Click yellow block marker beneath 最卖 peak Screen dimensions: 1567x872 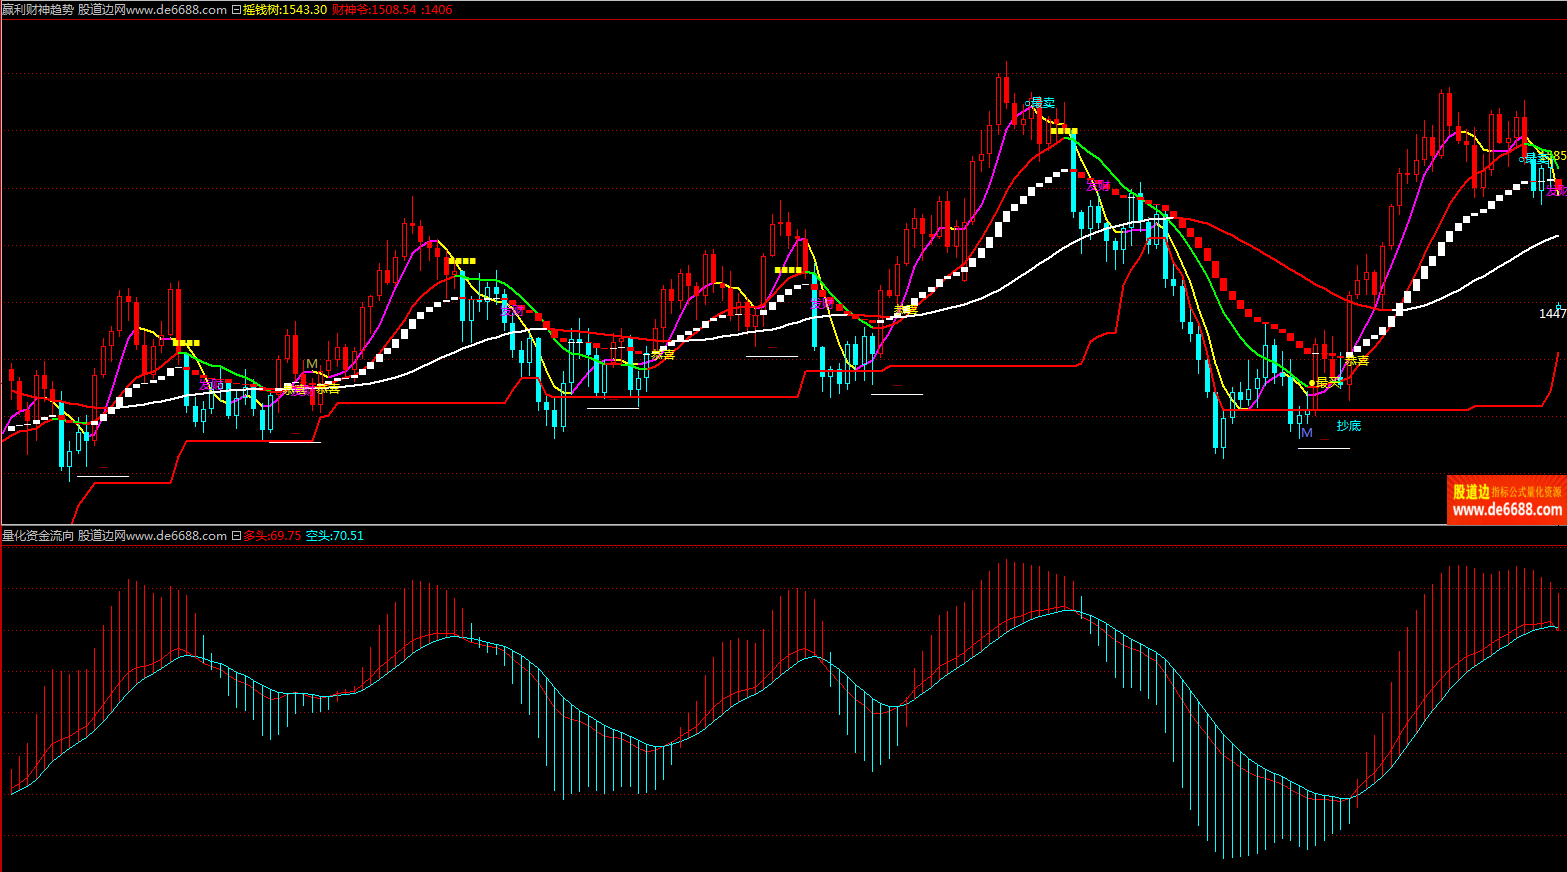[x=1063, y=131]
